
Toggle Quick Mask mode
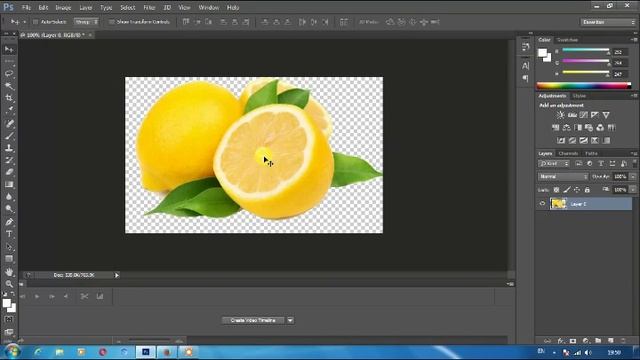tap(9, 319)
